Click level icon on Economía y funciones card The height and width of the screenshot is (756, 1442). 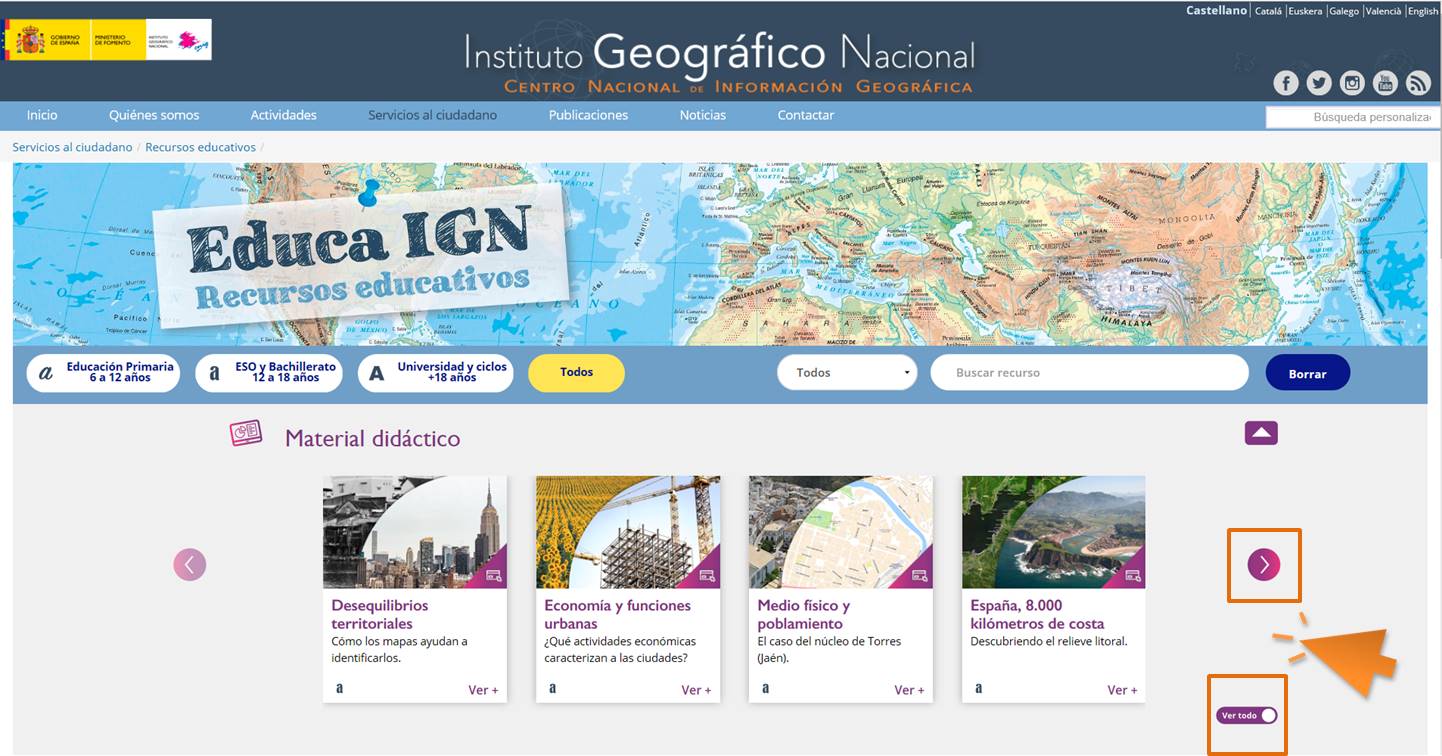[553, 688]
